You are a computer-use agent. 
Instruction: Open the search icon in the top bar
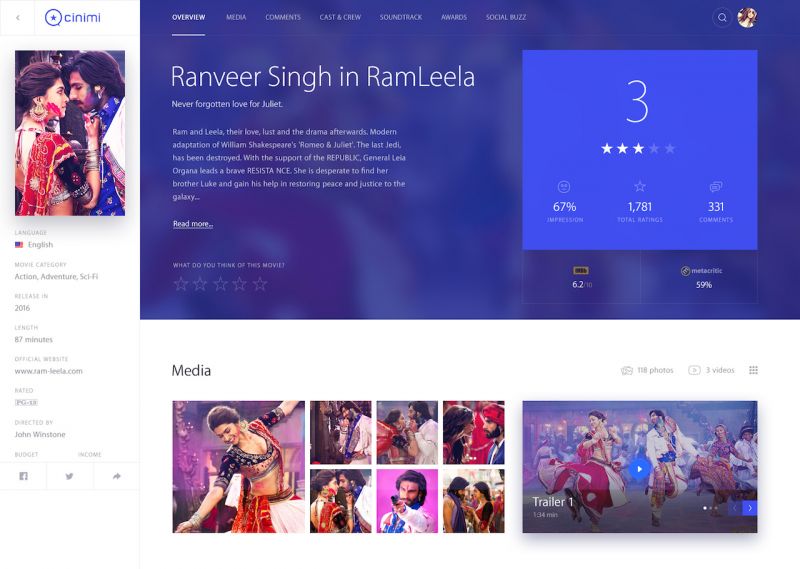722,17
